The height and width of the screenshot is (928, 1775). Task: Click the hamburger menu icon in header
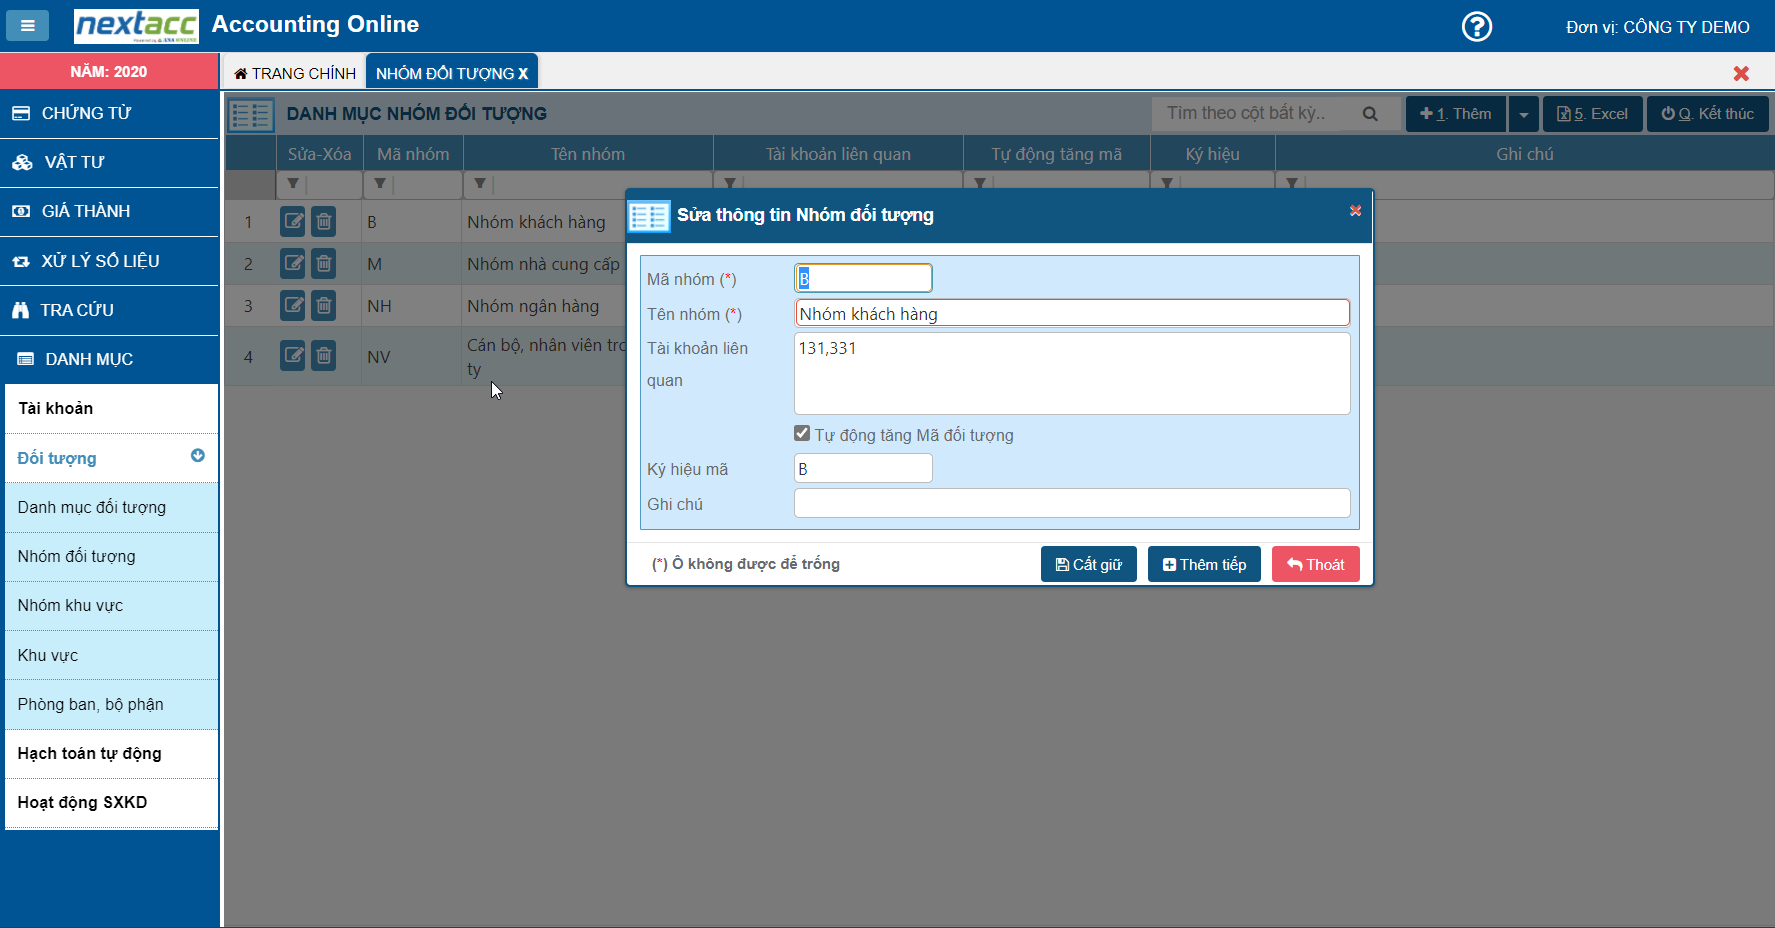click(28, 26)
